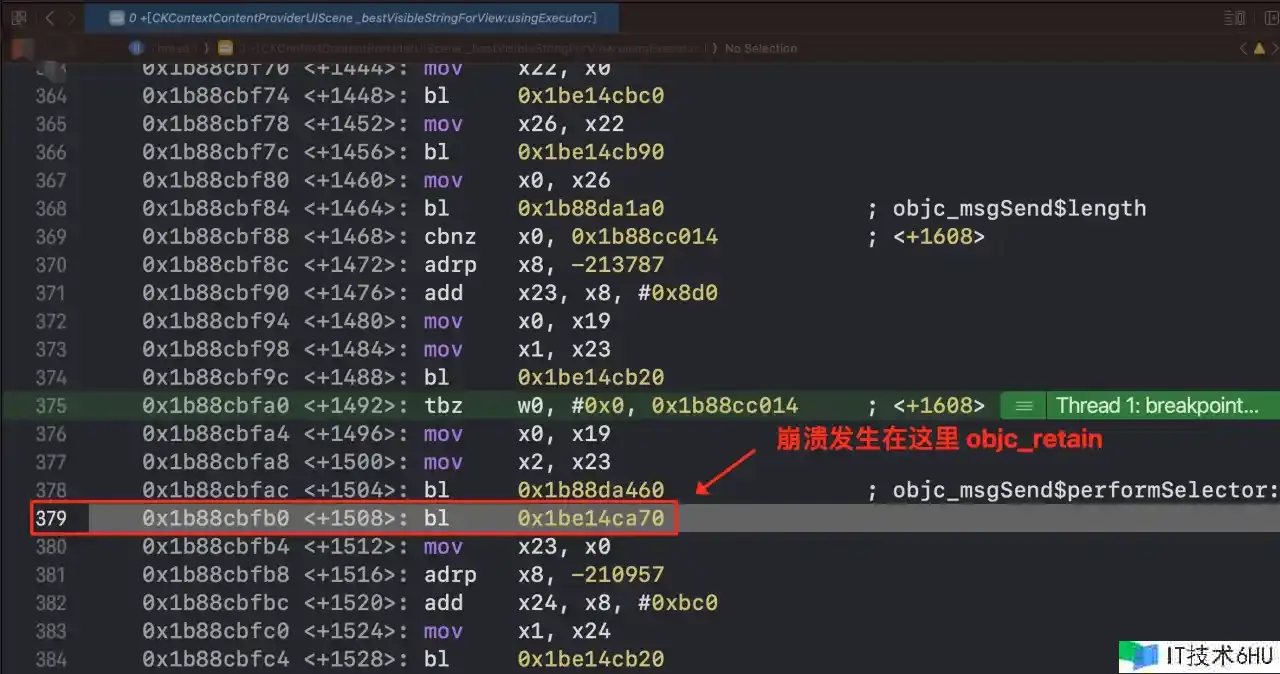The height and width of the screenshot is (674, 1280).
Task: Click line number 364 in the gutter
Action: tap(50, 96)
